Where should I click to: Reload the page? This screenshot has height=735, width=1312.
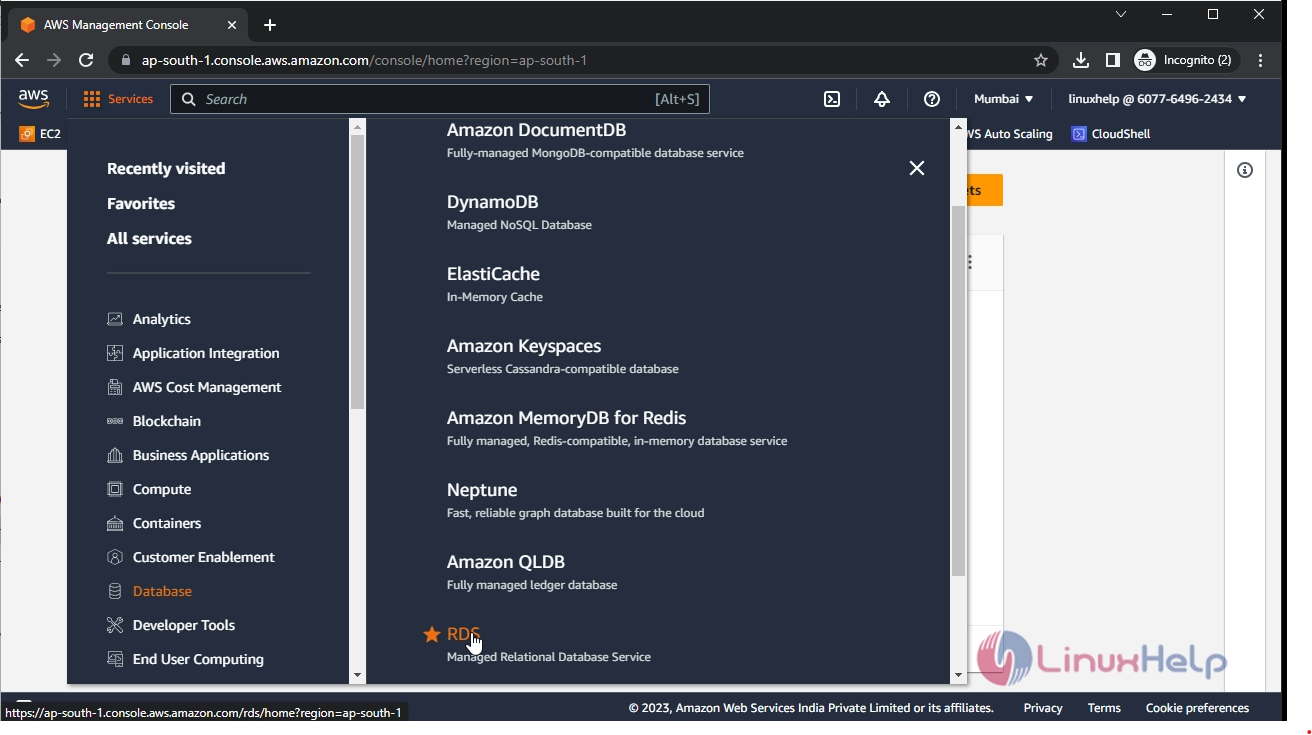[x=86, y=60]
